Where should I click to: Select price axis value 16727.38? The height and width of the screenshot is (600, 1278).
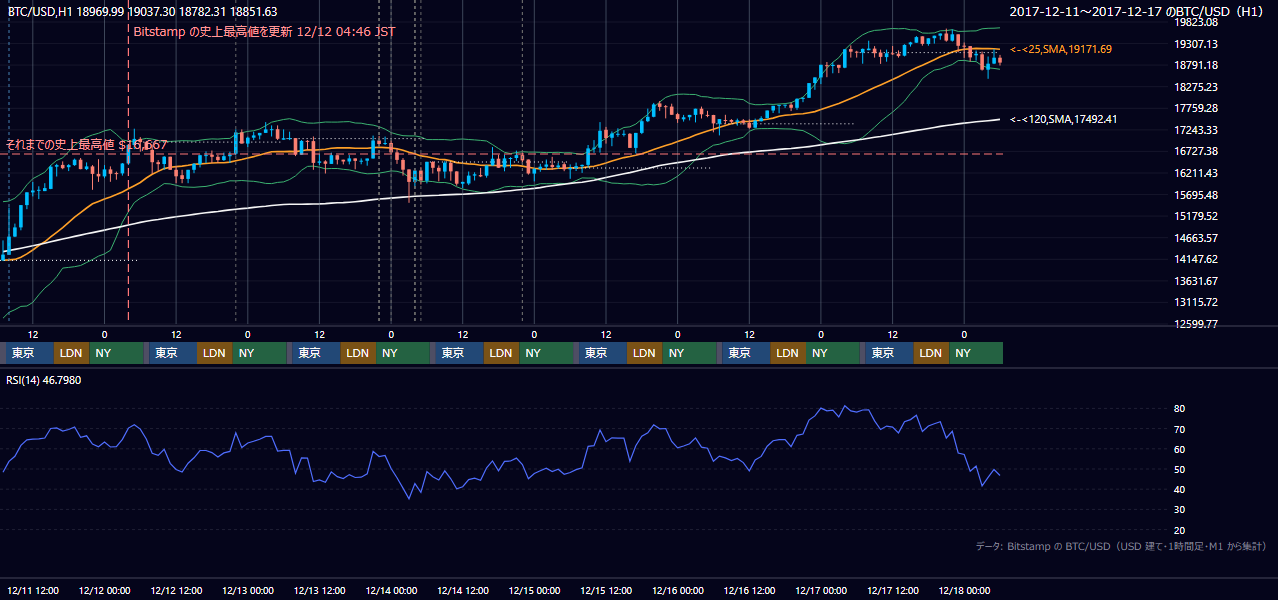1195,152
